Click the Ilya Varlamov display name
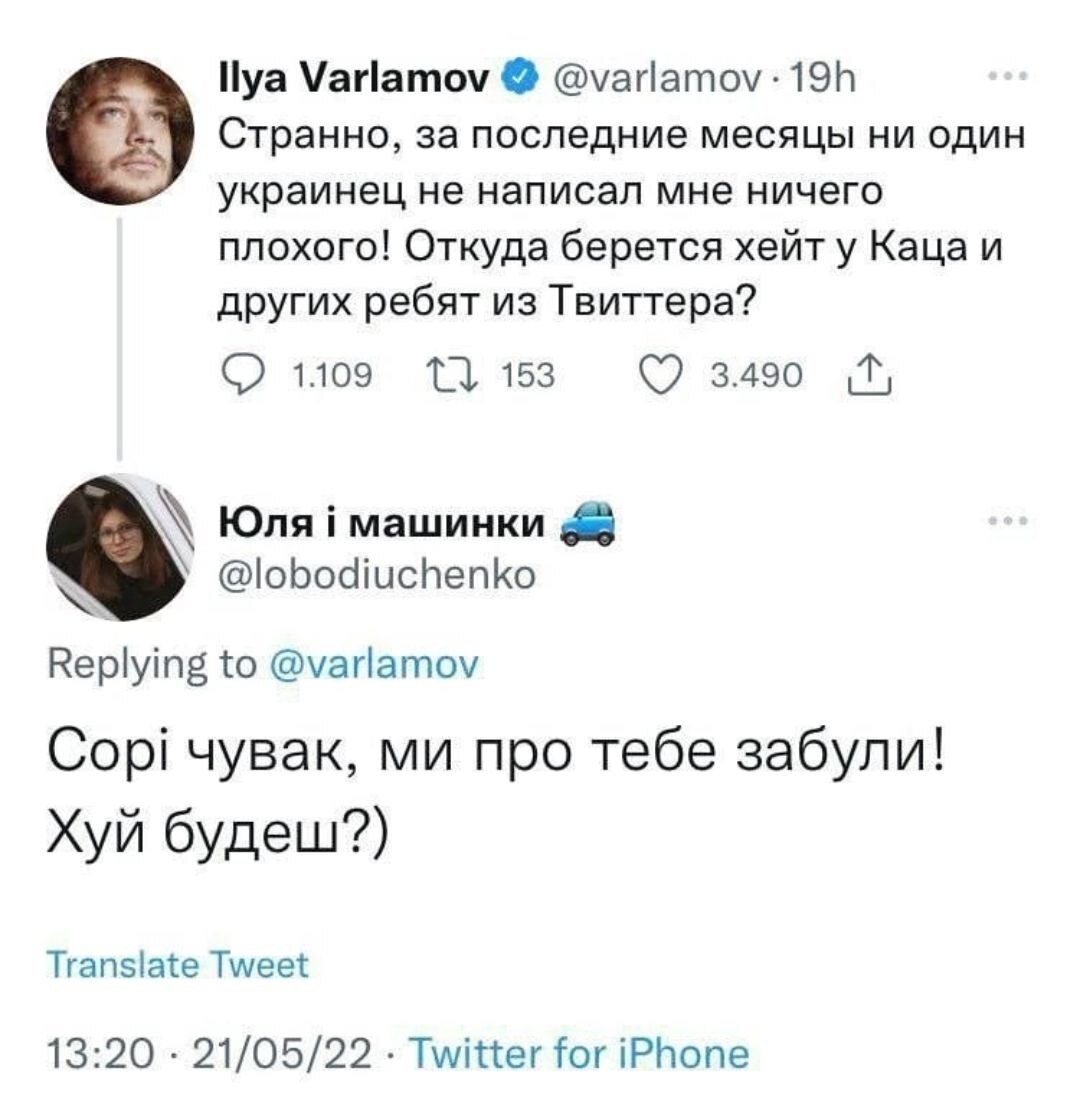Image resolution: width=1080 pixels, height=1098 pixels. pyautogui.click(x=353, y=75)
